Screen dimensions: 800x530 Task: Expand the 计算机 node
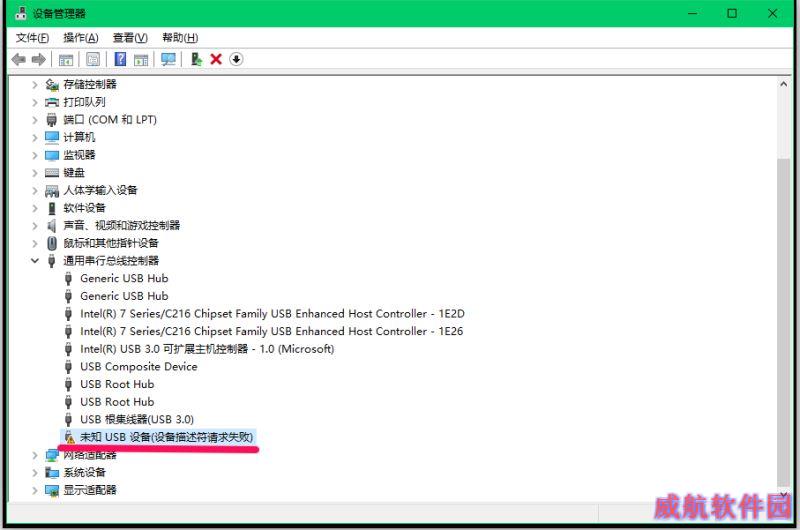(35, 138)
